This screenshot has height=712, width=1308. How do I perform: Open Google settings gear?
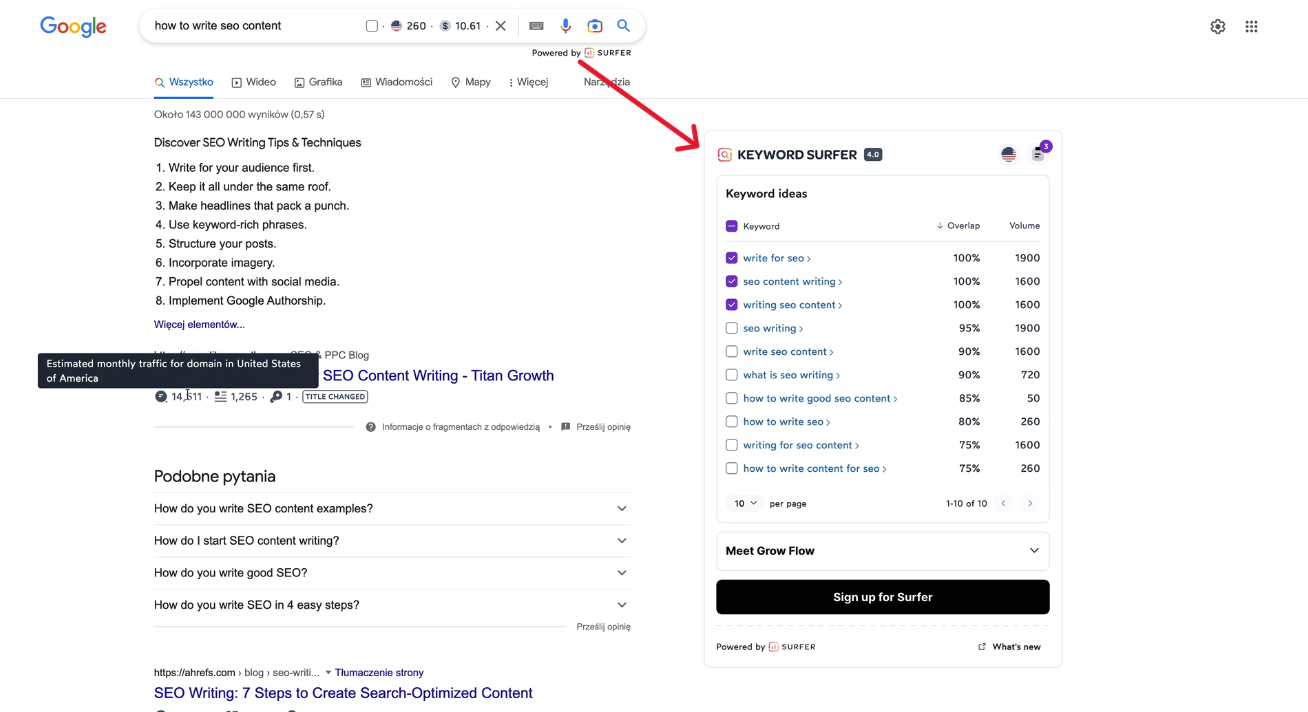(x=1218, y=27)
